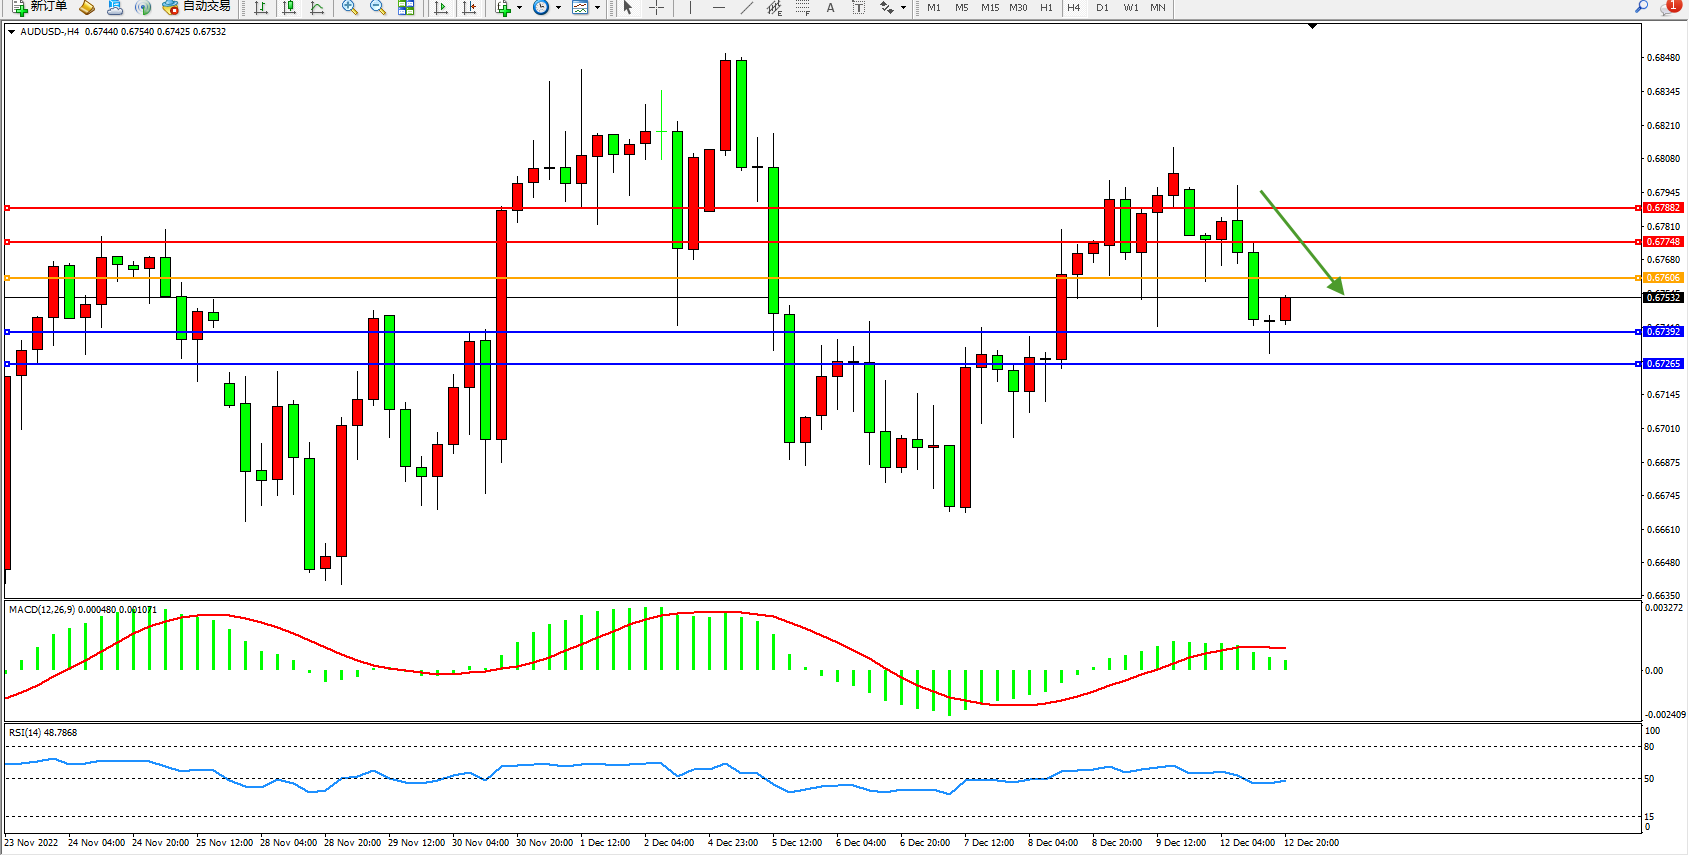1689x856 pixels.
Task: Select the crosshair tool
Action: pyautogui.click(x=657, y=8)
